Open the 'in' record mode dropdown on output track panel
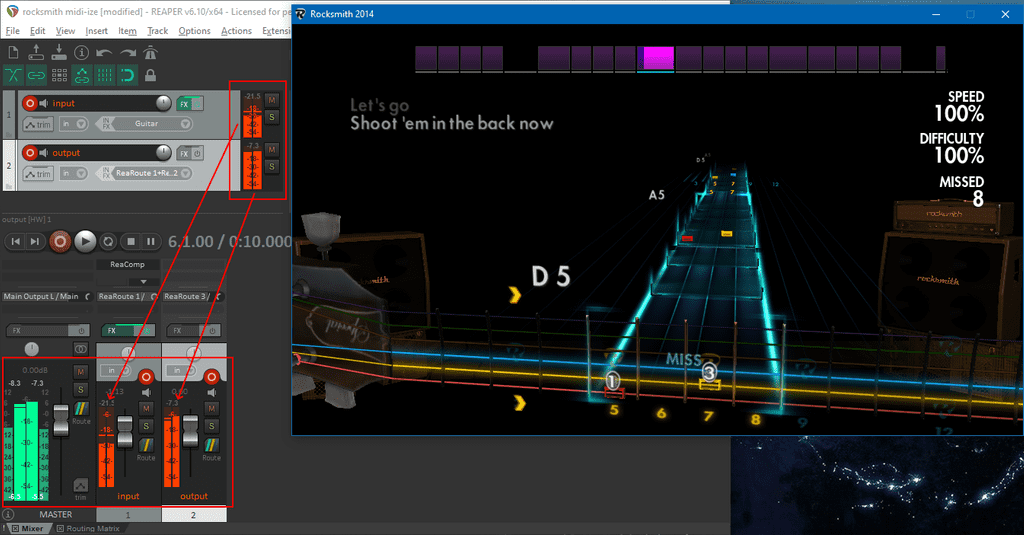This screenshot has height=535, width=1024. 74,173
